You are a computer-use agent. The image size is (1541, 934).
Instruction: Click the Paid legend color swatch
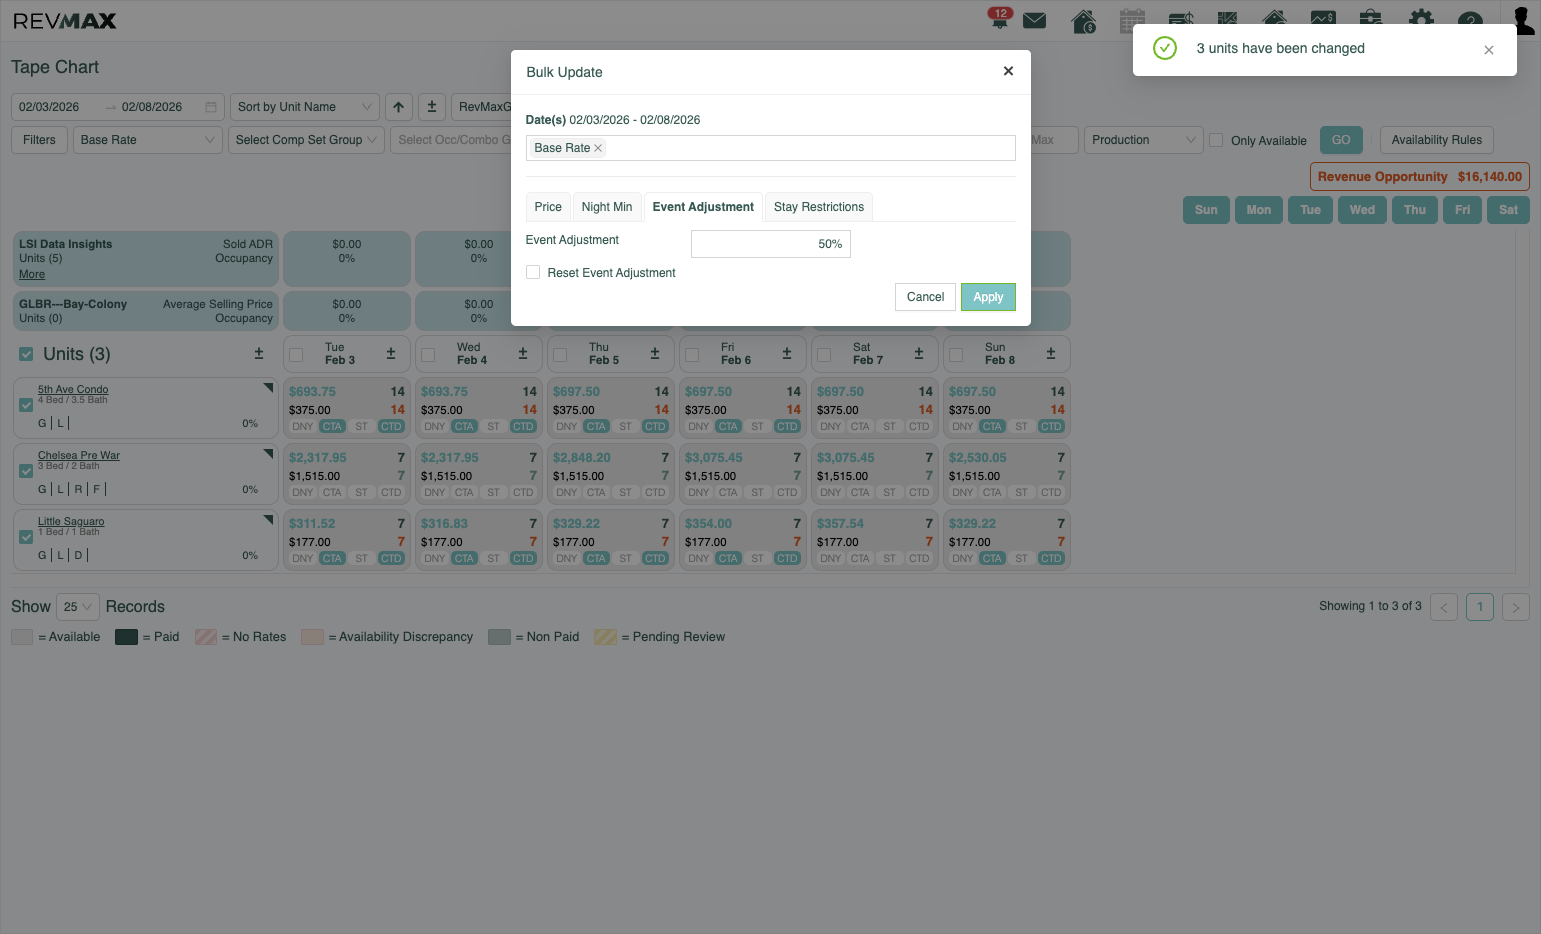tap(126, 637)
